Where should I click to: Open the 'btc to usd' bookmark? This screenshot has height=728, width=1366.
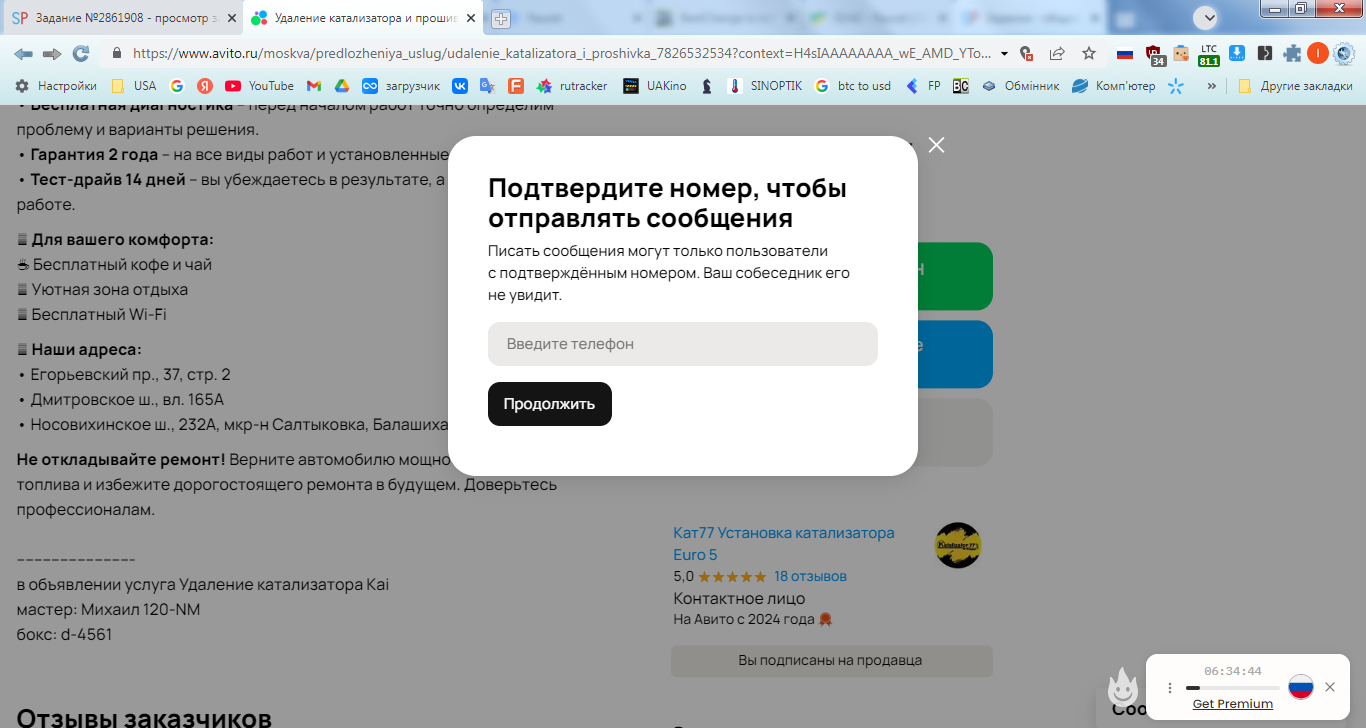coord(853,86)
